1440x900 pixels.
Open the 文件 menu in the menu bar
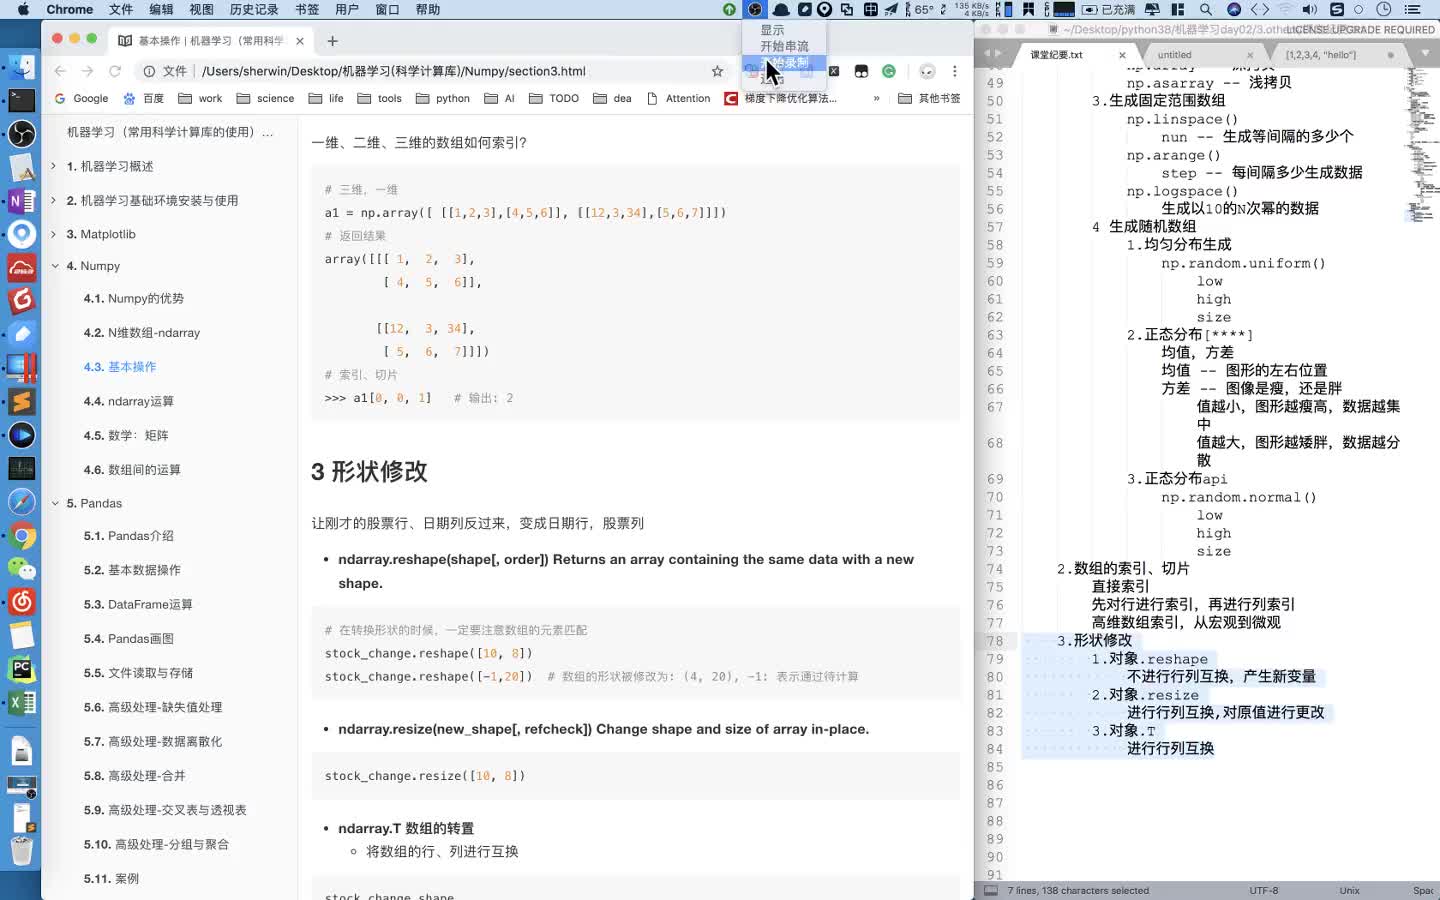121,9
